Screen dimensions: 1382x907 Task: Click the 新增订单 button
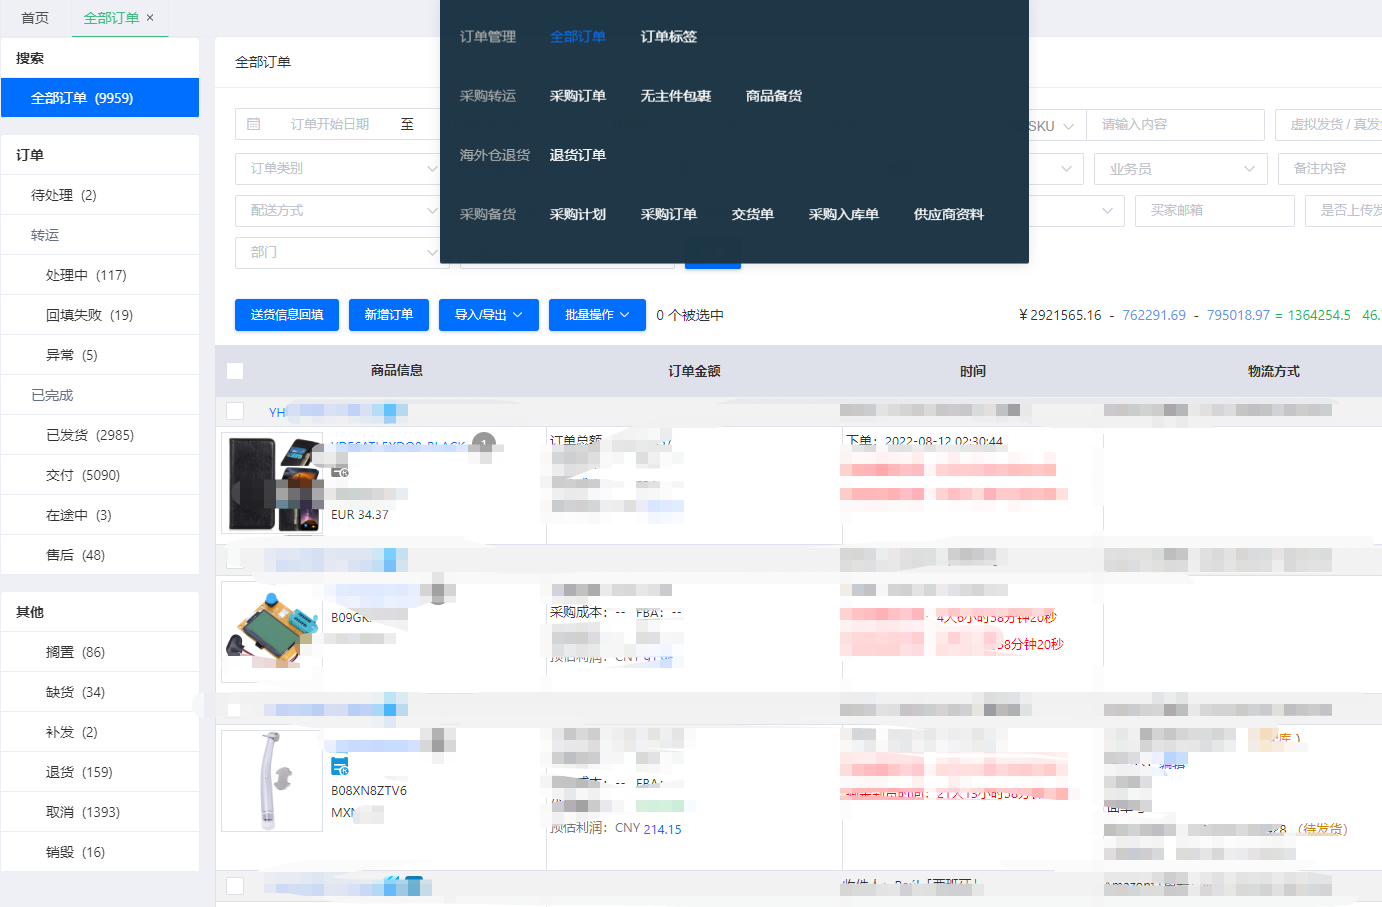[x=388, y=315]
